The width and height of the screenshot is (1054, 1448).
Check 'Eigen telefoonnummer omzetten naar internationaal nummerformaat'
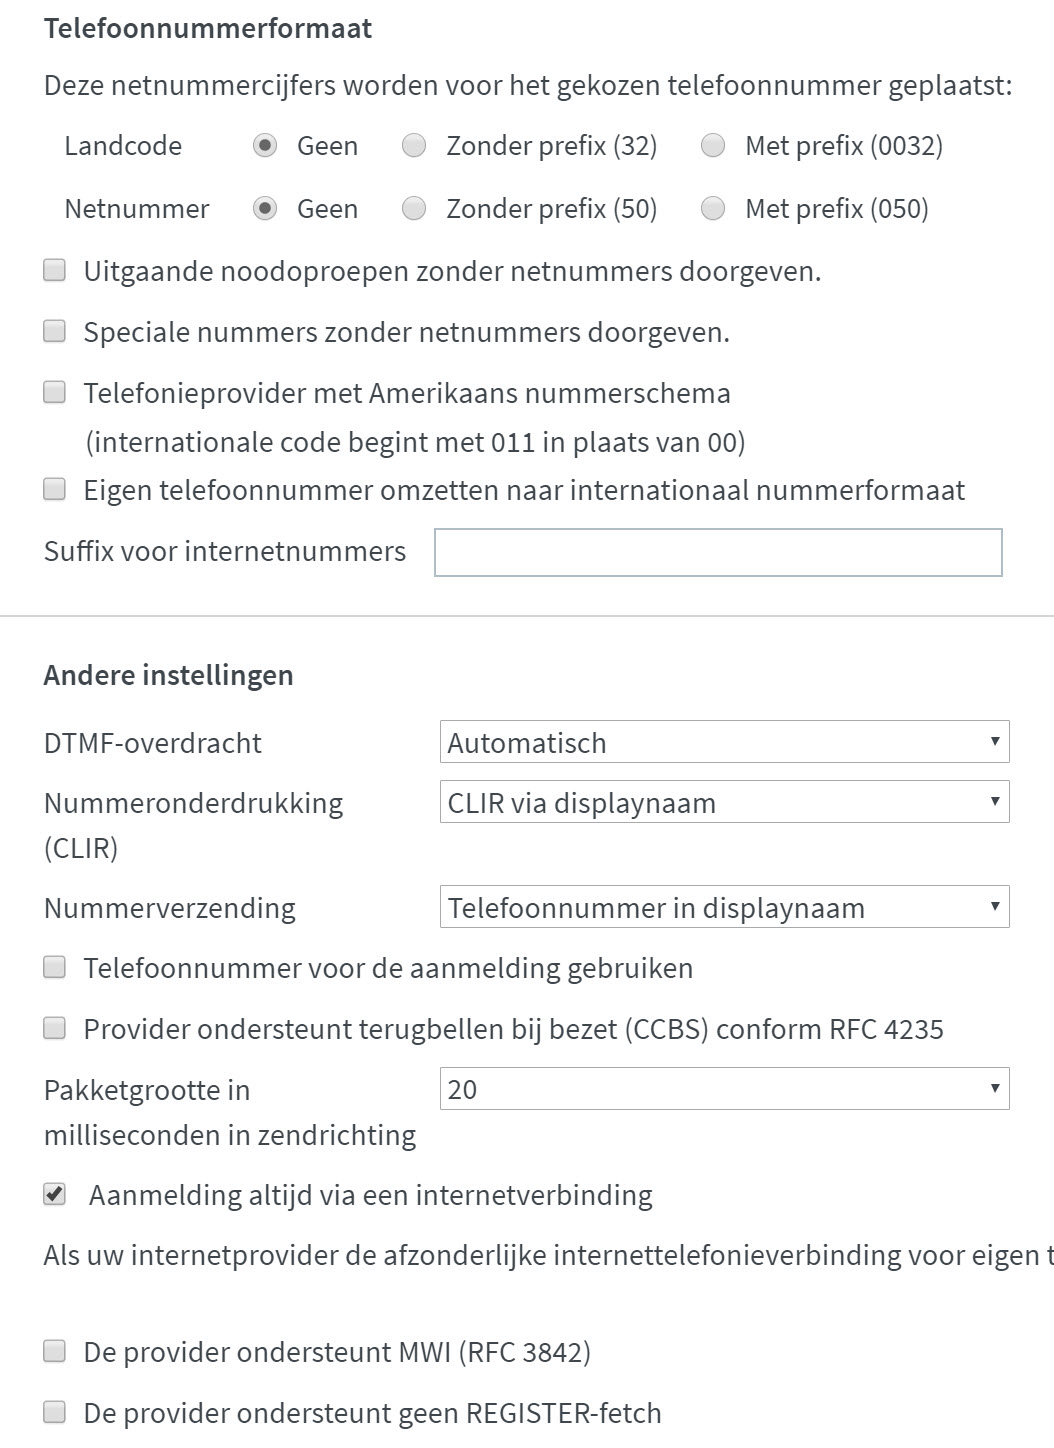(x=55, y=489)
